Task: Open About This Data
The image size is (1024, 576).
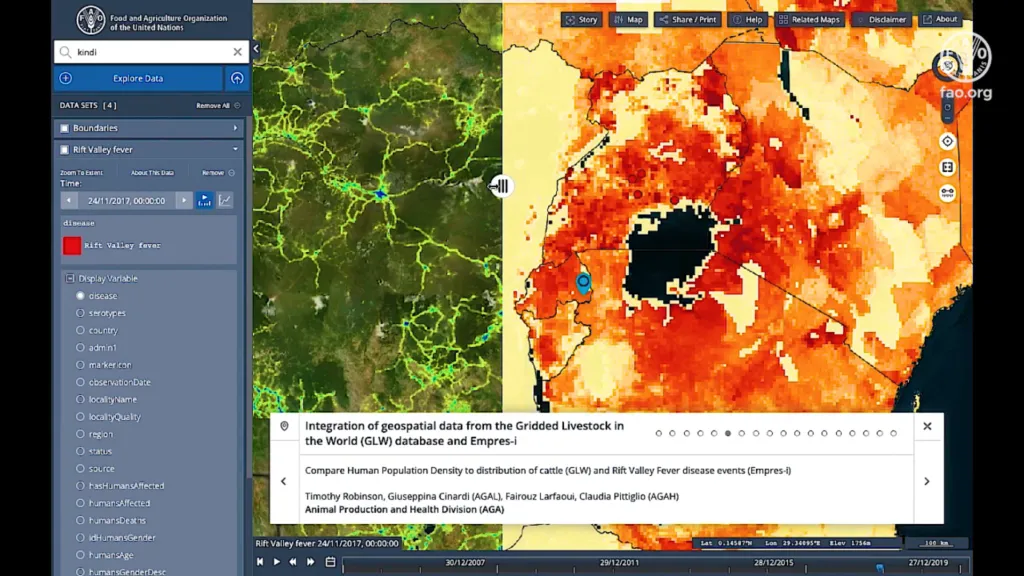Action: 152,173
